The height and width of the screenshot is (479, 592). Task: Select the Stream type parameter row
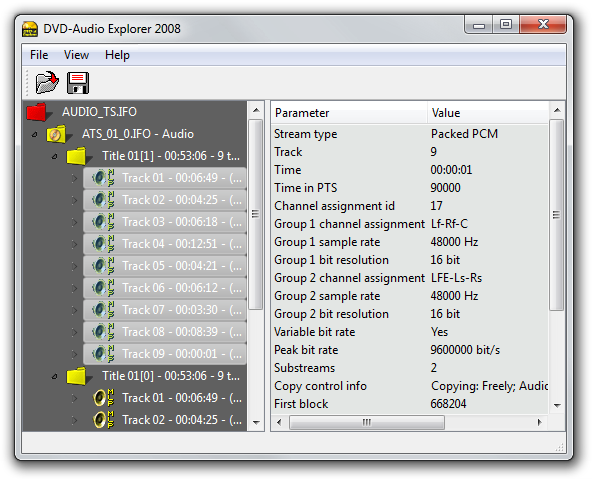coord(410,134)
